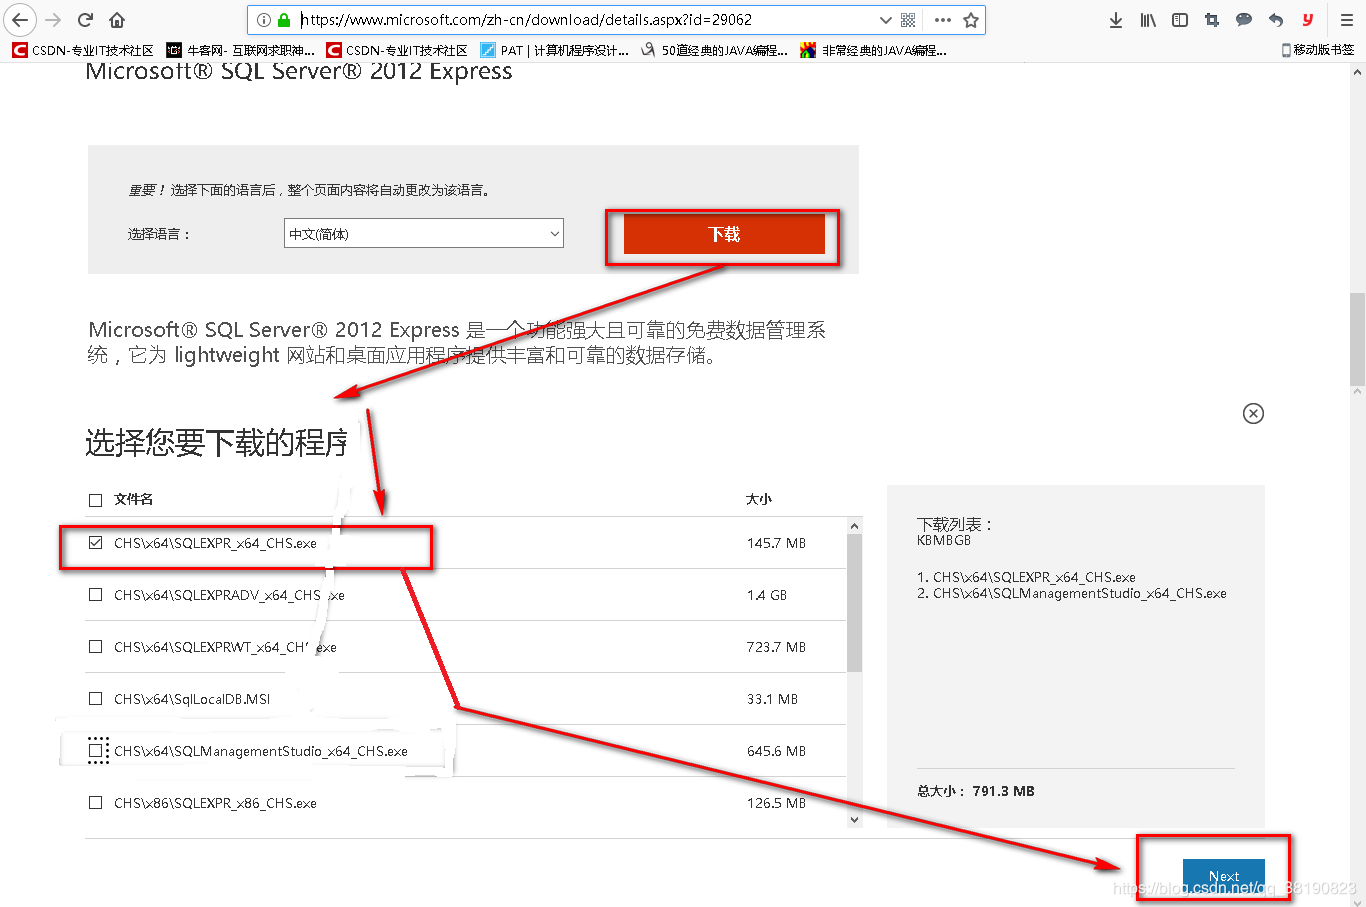Click the 下载列表 heading text
The height and width of the screenshot is (907, 1366).
[955, 524]
